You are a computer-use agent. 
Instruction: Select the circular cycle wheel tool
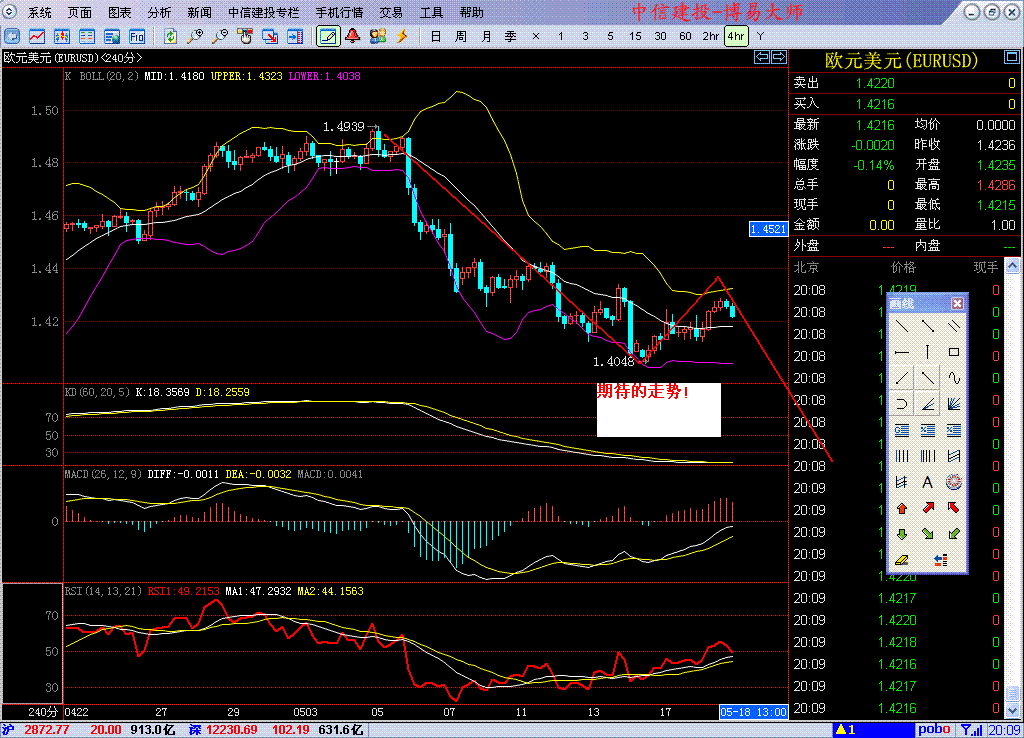953,482
